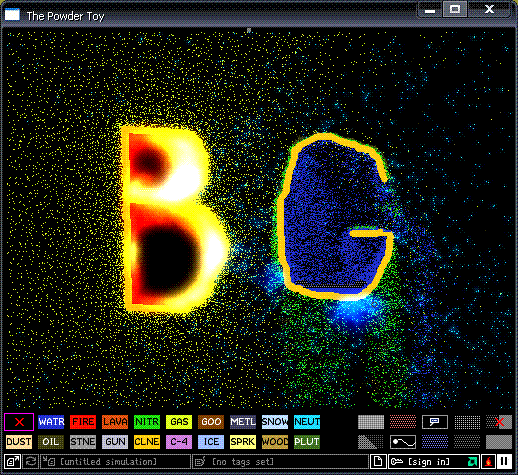Viewport: 518px width, 475px height.
Task: Click the reload simulation arrows icon
Action: 31,462
